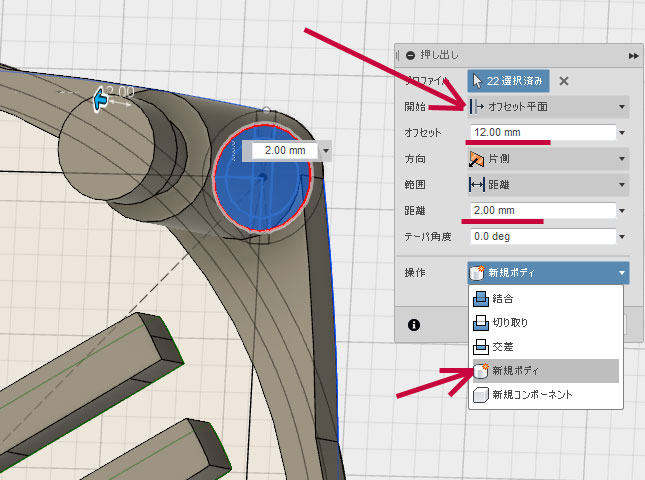Image resolution: width=645 pixels, height=480 pixels.
Task: Open the 操作 新規ボディ combo box
Action: click(x=547, y=273)
